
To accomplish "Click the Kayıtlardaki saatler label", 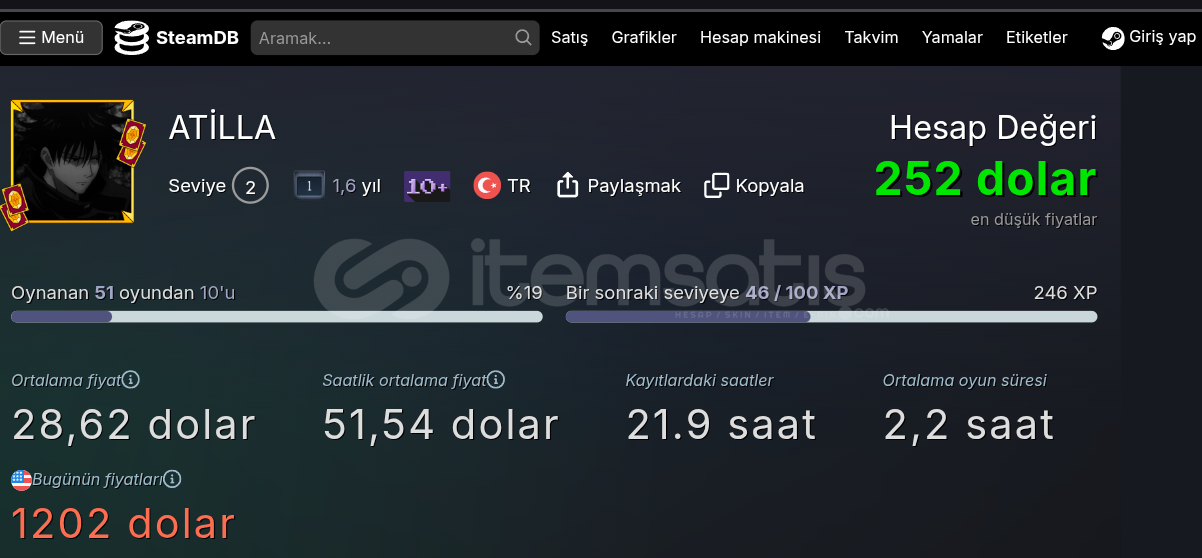I will pyautogui.click(x=699, y=380).
